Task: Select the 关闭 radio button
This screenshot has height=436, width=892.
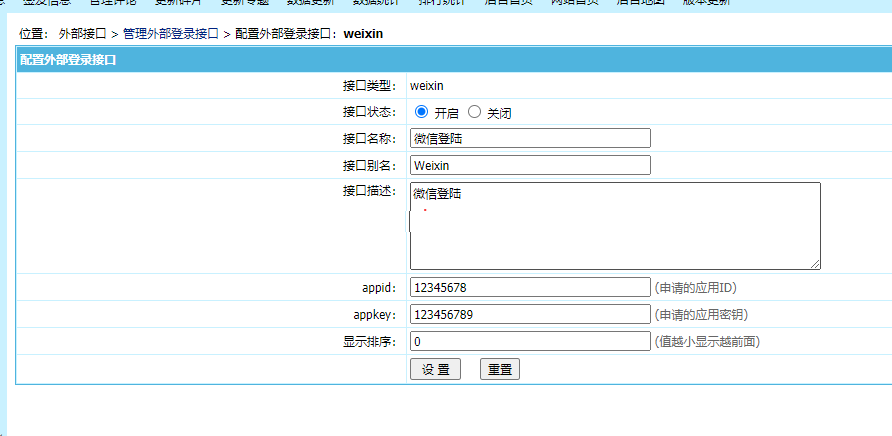Action: pyautogui.click(x=474, y=112)
